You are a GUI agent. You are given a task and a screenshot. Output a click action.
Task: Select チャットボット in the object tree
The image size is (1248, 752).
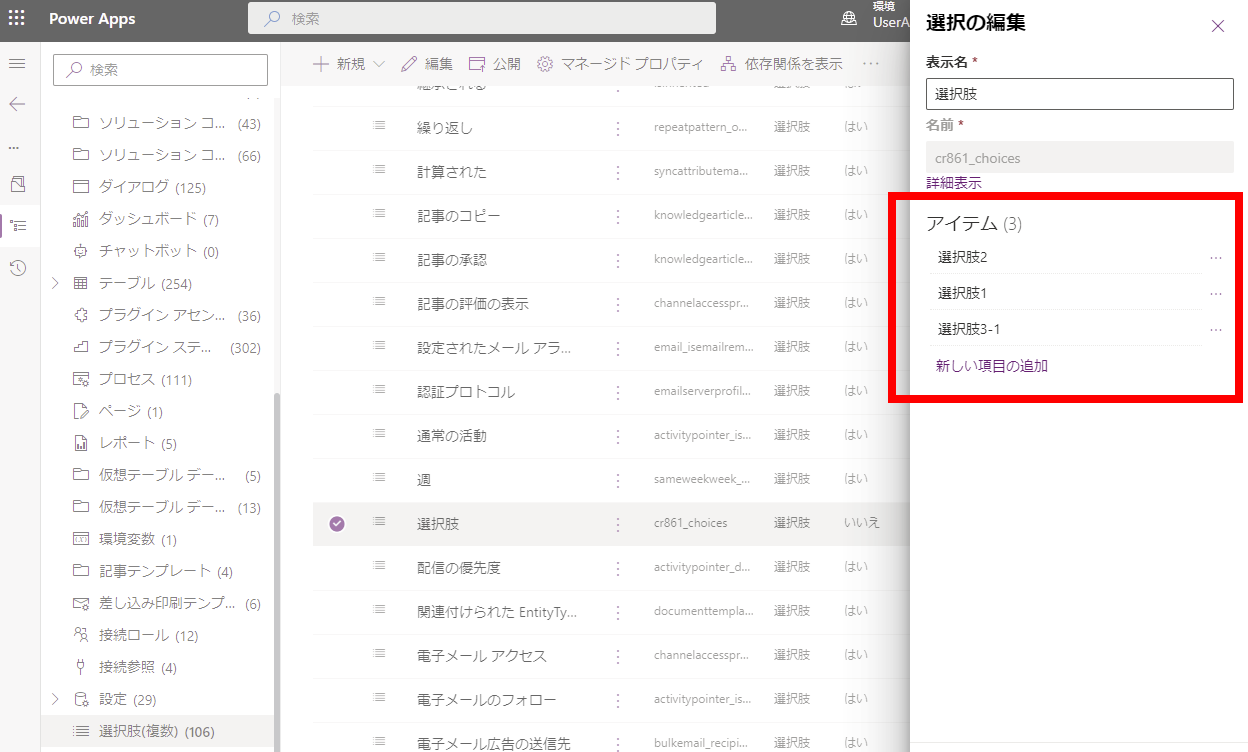click(x=148, y=251)
